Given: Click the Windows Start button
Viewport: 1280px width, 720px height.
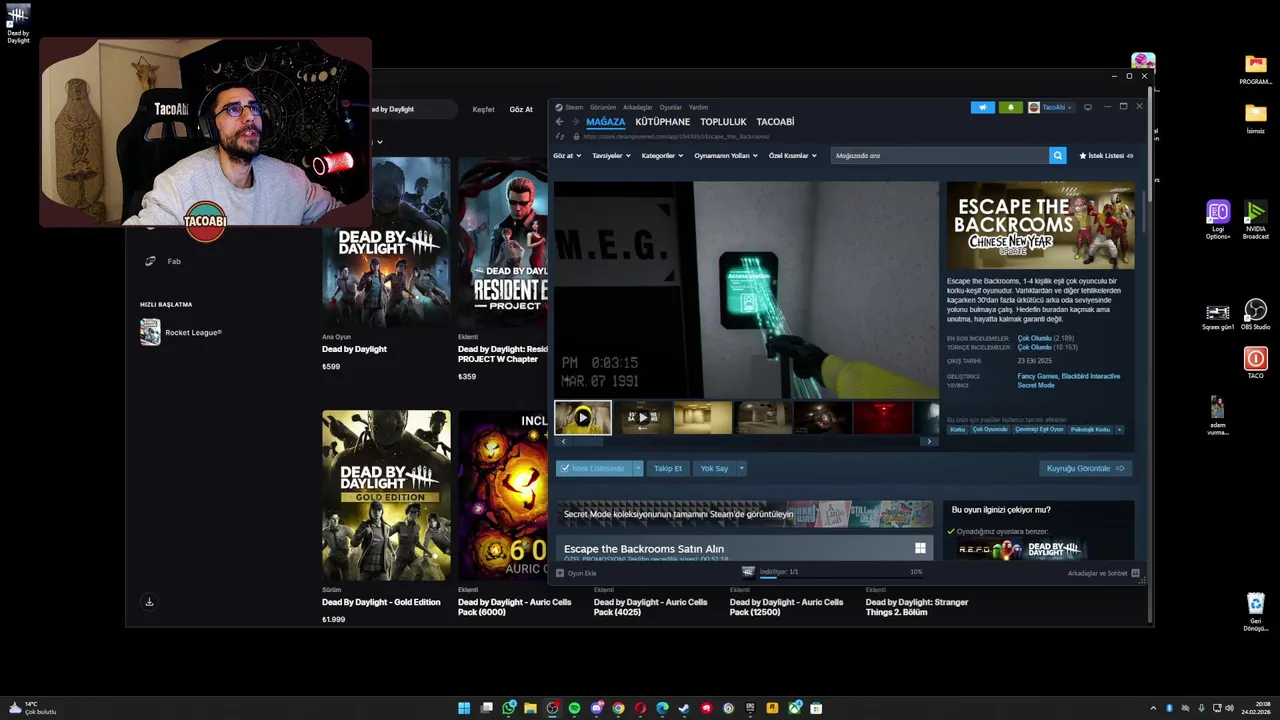Looking at the screenshot, I should click(x=464, y=708).
